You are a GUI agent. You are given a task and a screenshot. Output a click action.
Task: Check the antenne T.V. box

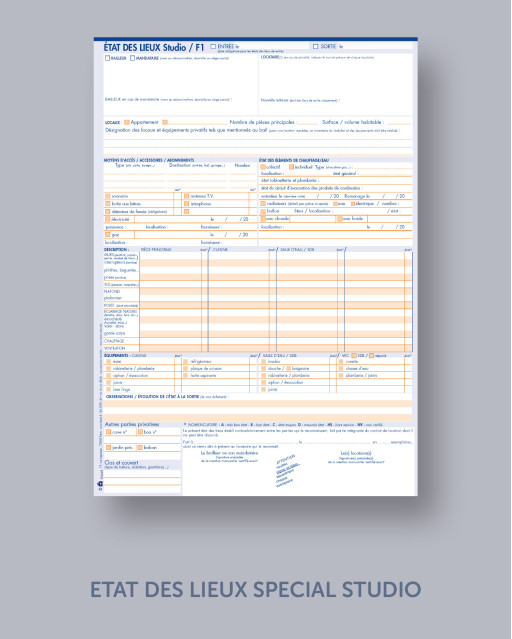186,196
